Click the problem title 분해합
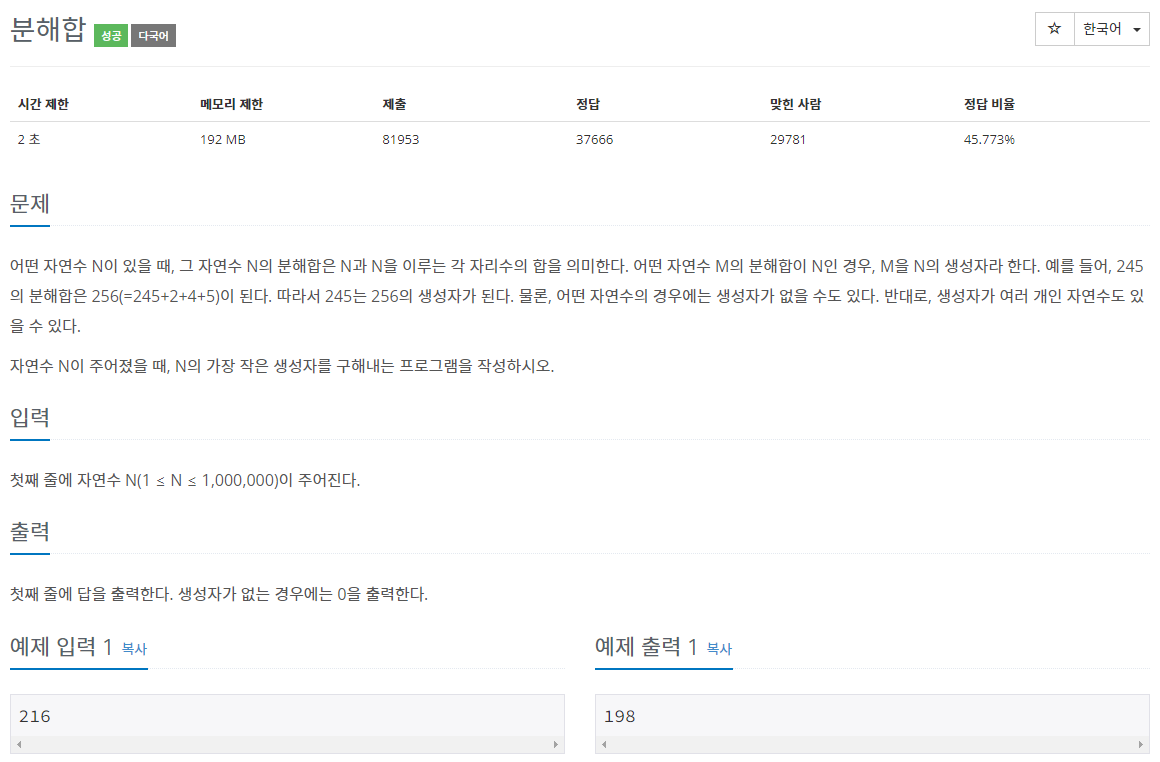Viewport: 1160px width, 762px height. click(x=48, y=30)
